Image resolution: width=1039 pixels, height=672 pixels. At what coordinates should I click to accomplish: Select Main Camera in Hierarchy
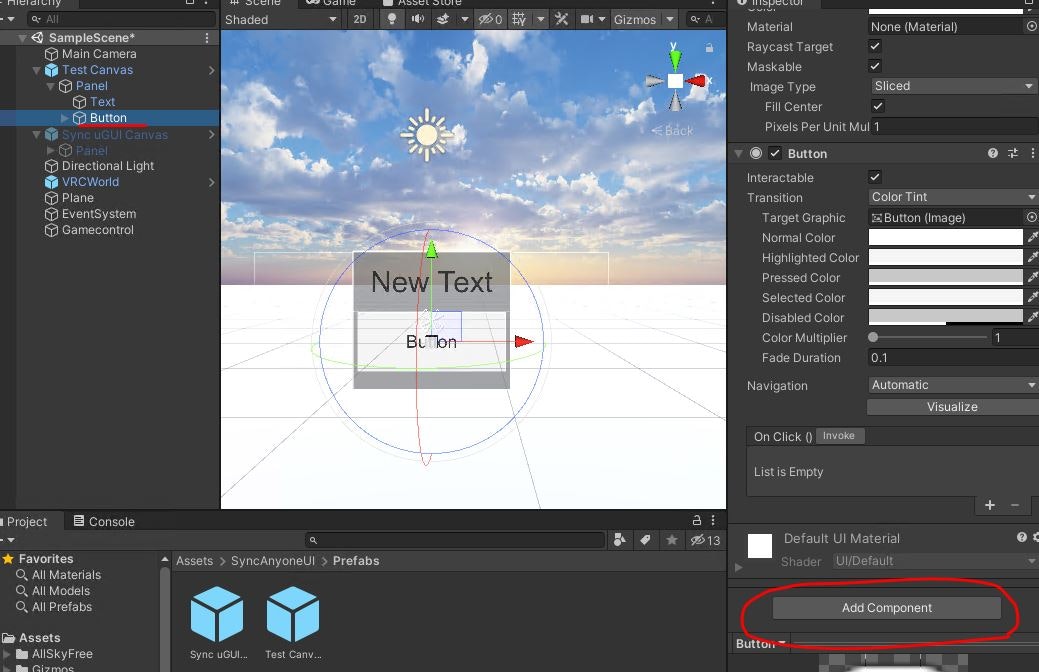(x=99, y=54)
